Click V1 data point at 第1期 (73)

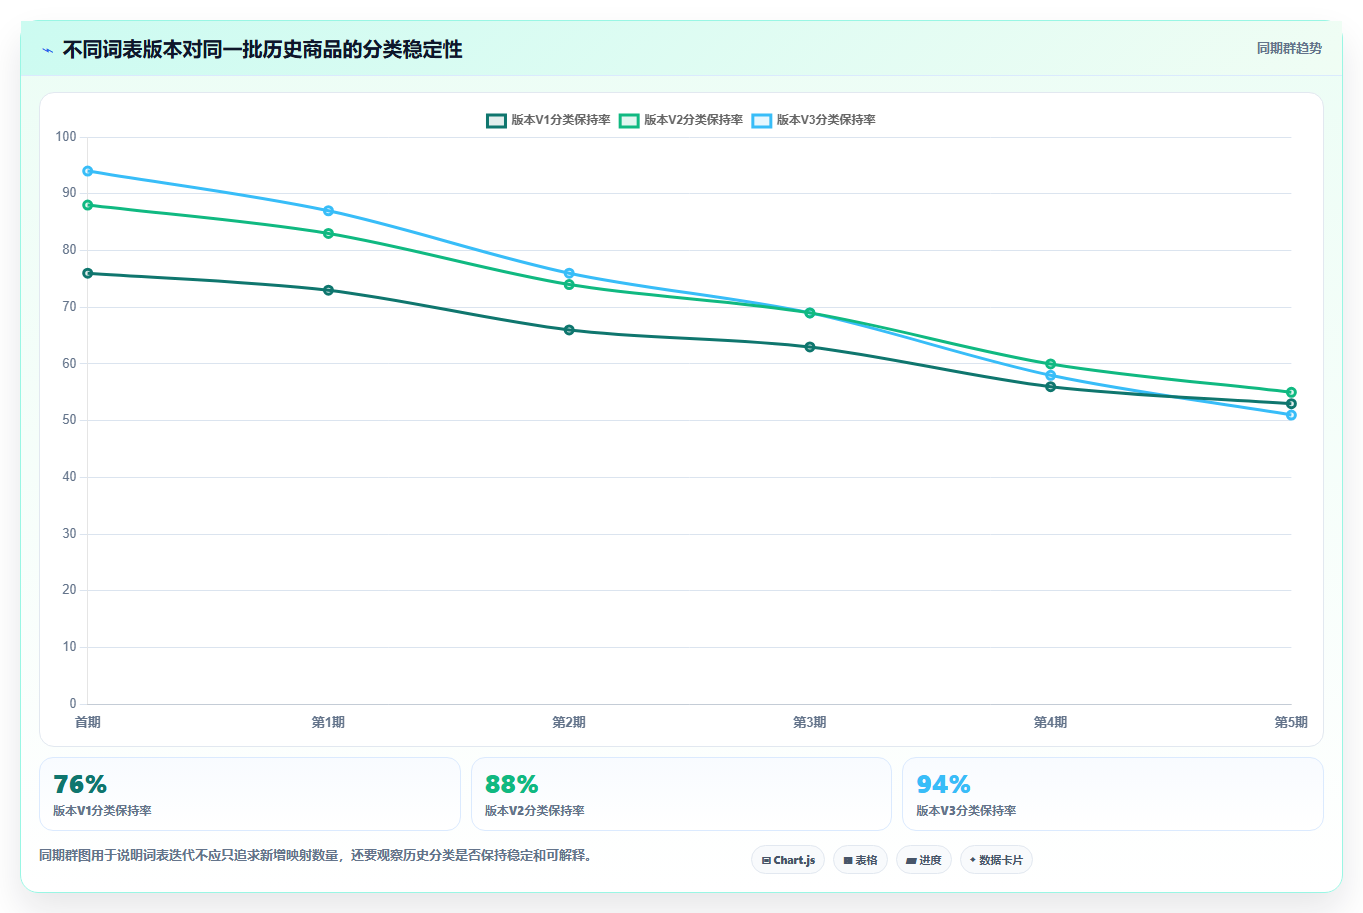(x=328, y=290)
